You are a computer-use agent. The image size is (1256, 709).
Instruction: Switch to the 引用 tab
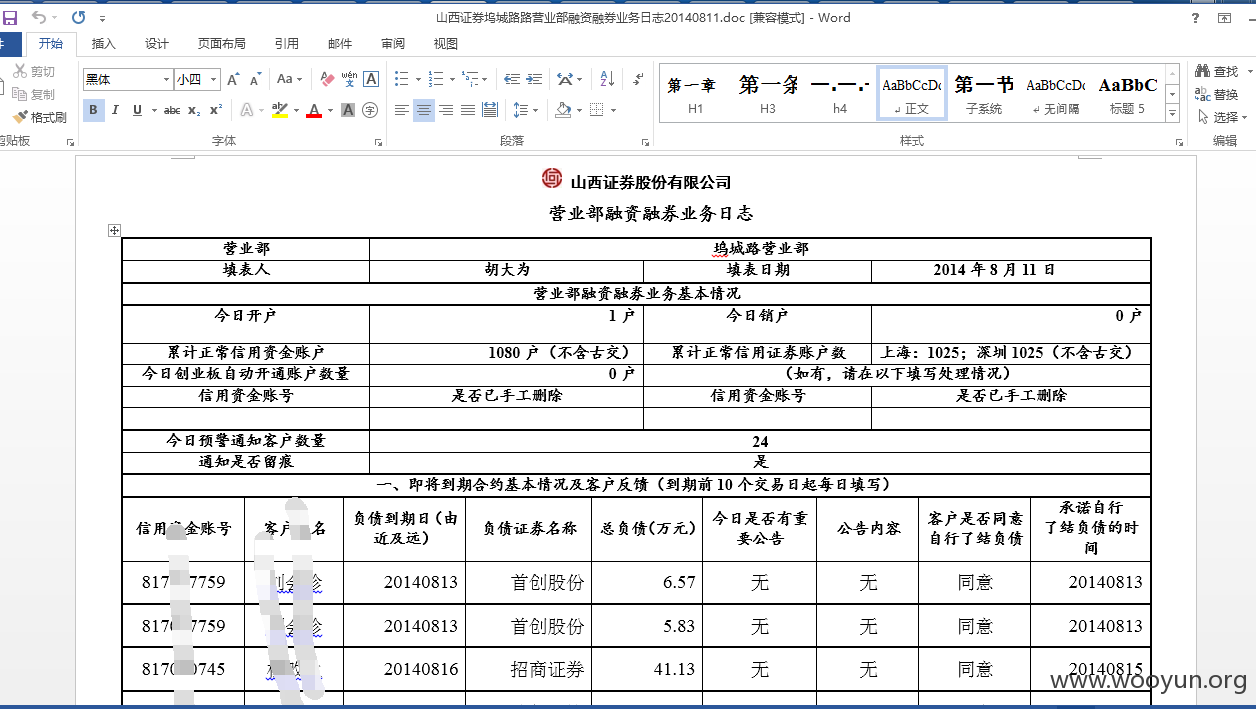(287, 44)
